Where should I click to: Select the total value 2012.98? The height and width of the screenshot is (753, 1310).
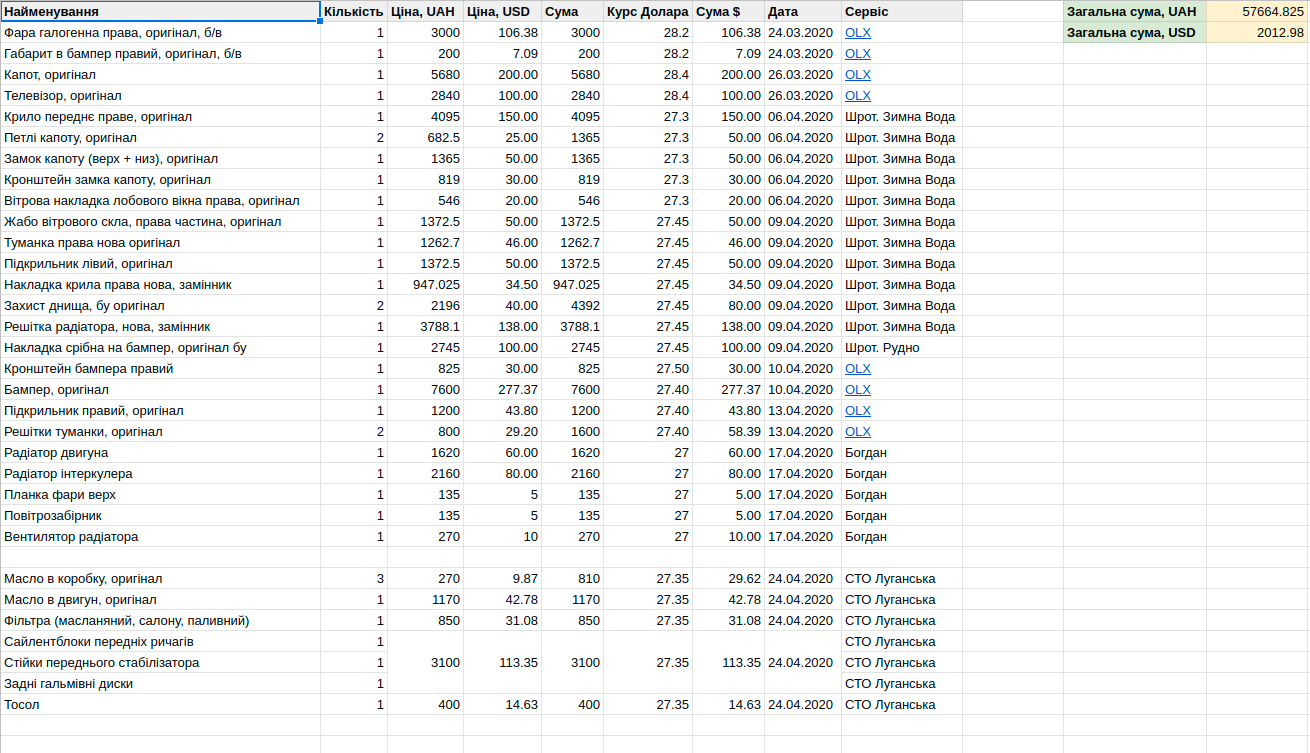coord(1257,32)
